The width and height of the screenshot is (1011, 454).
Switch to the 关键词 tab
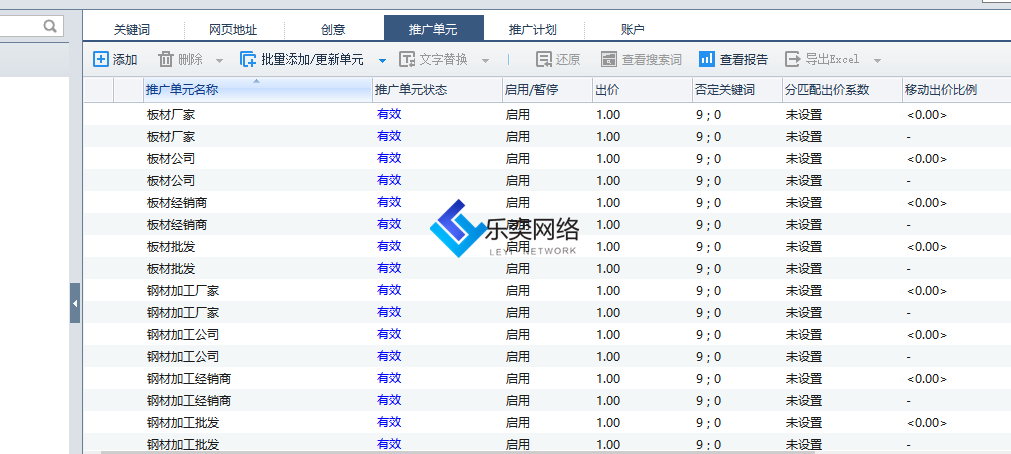(132, 30)
